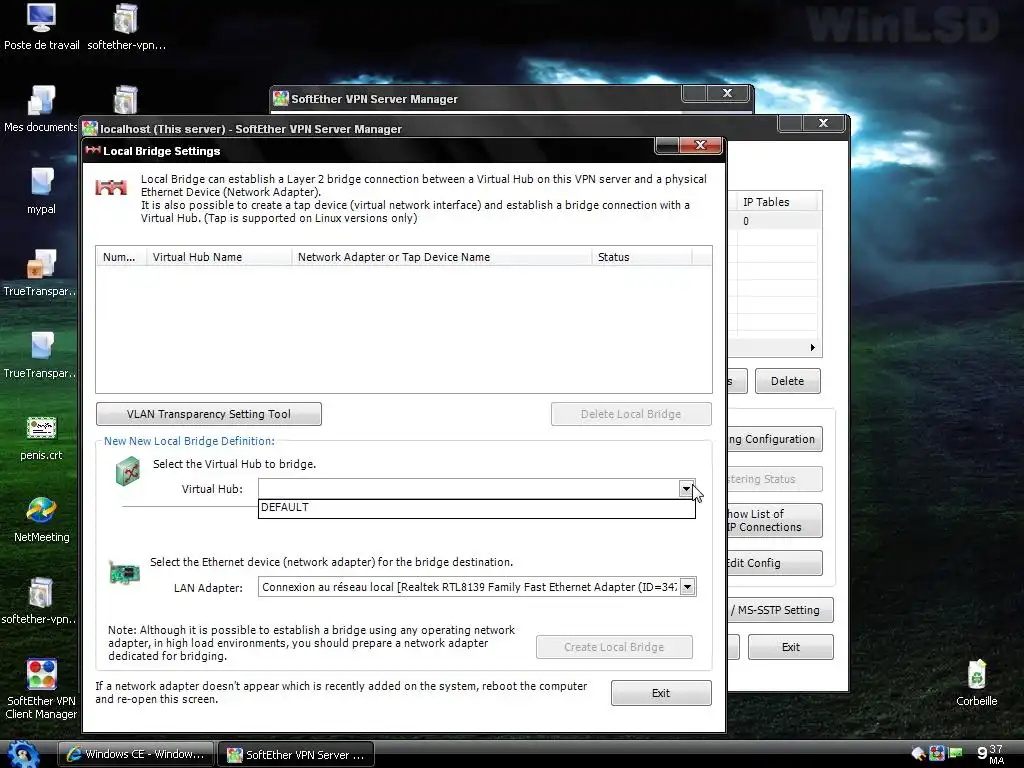The height and width of the screenshot is (768, 1024).
Task: Exit the Local Bridge Settings dialog
Action: coord(661,693)
